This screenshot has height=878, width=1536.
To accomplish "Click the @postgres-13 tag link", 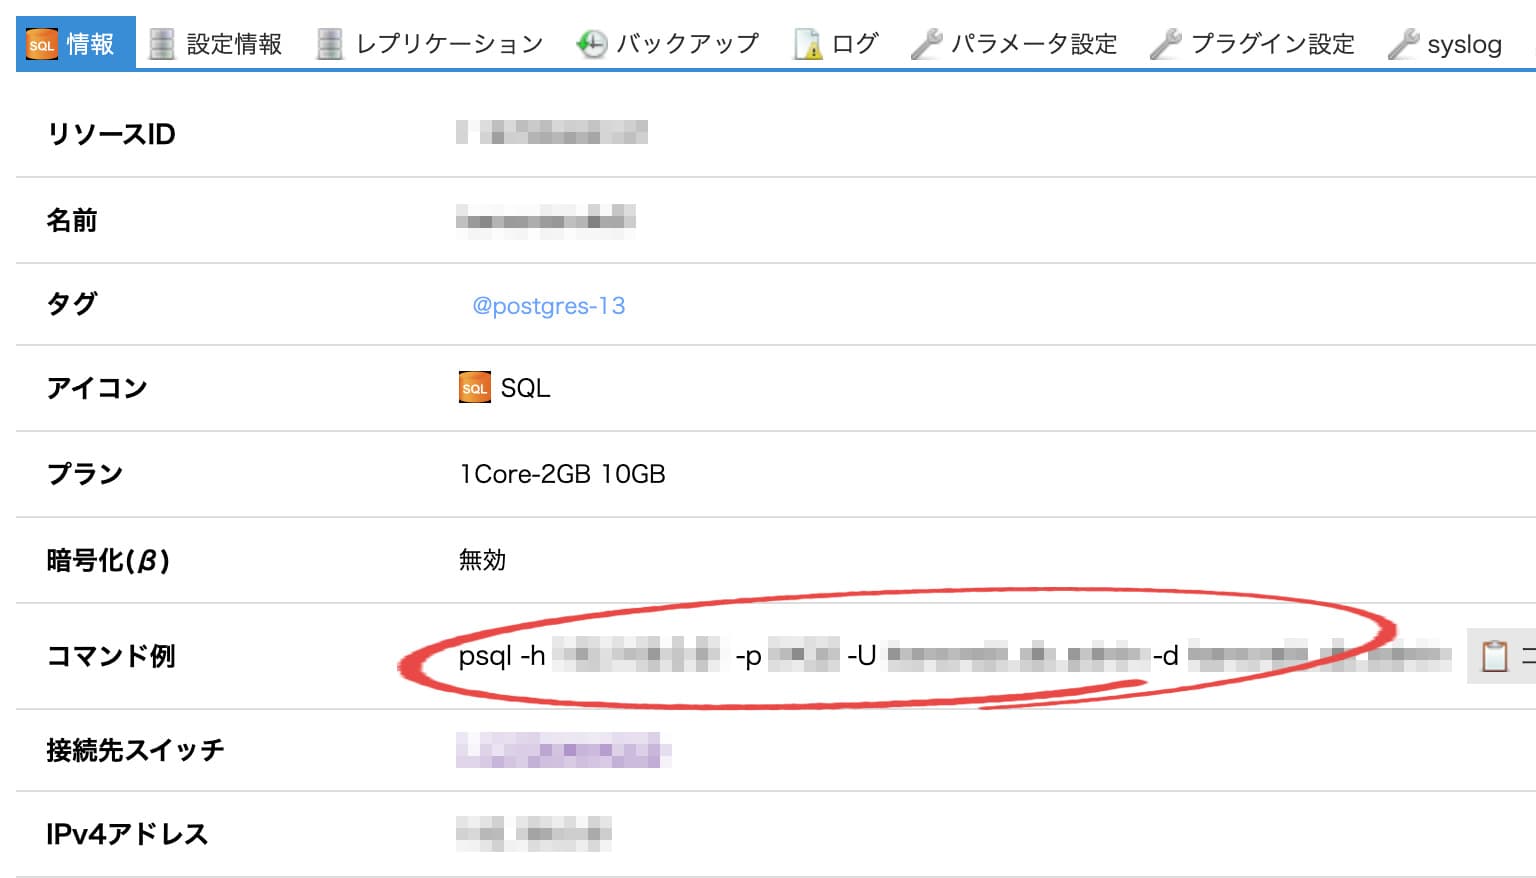I will [x=548, y=306].
